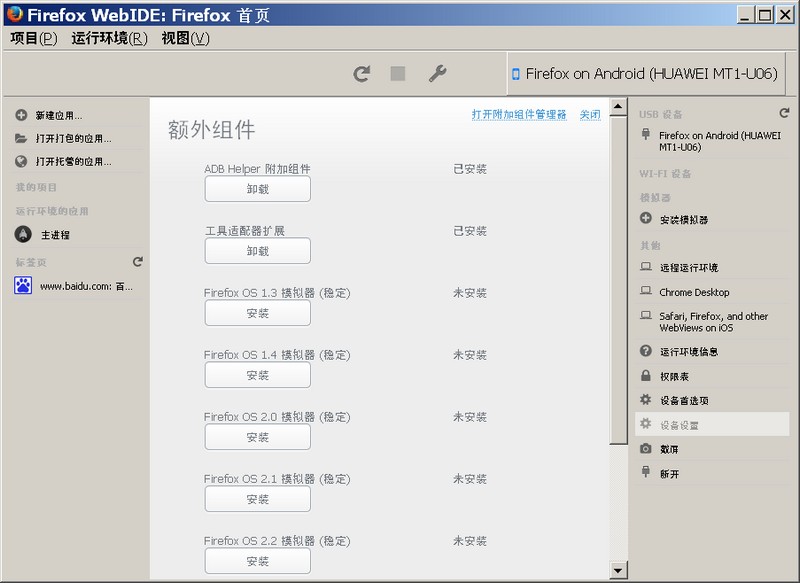This screenshot has height=583, width=800.
Task: Click the plus icon for 新建应用
Action: (21, 115)
